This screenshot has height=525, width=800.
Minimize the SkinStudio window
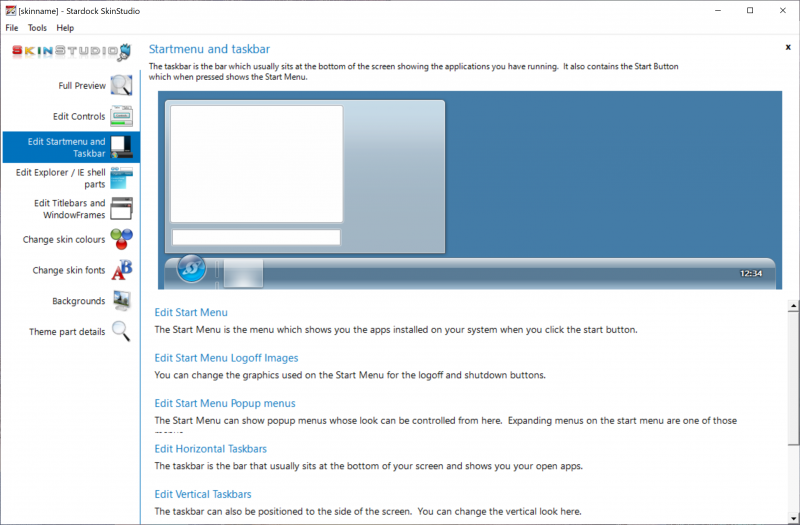pos(718,10)
